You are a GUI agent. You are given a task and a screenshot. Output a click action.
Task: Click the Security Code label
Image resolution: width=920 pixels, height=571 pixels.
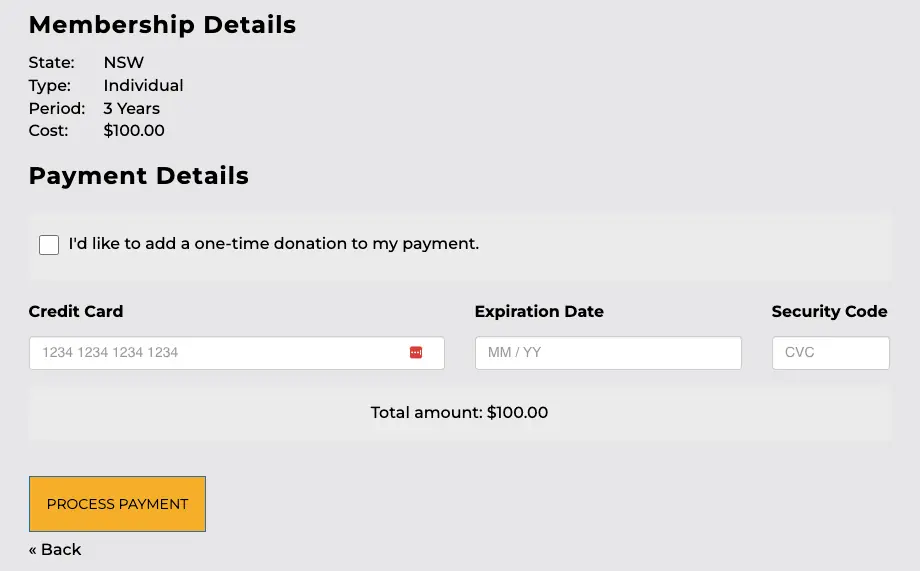829,311
